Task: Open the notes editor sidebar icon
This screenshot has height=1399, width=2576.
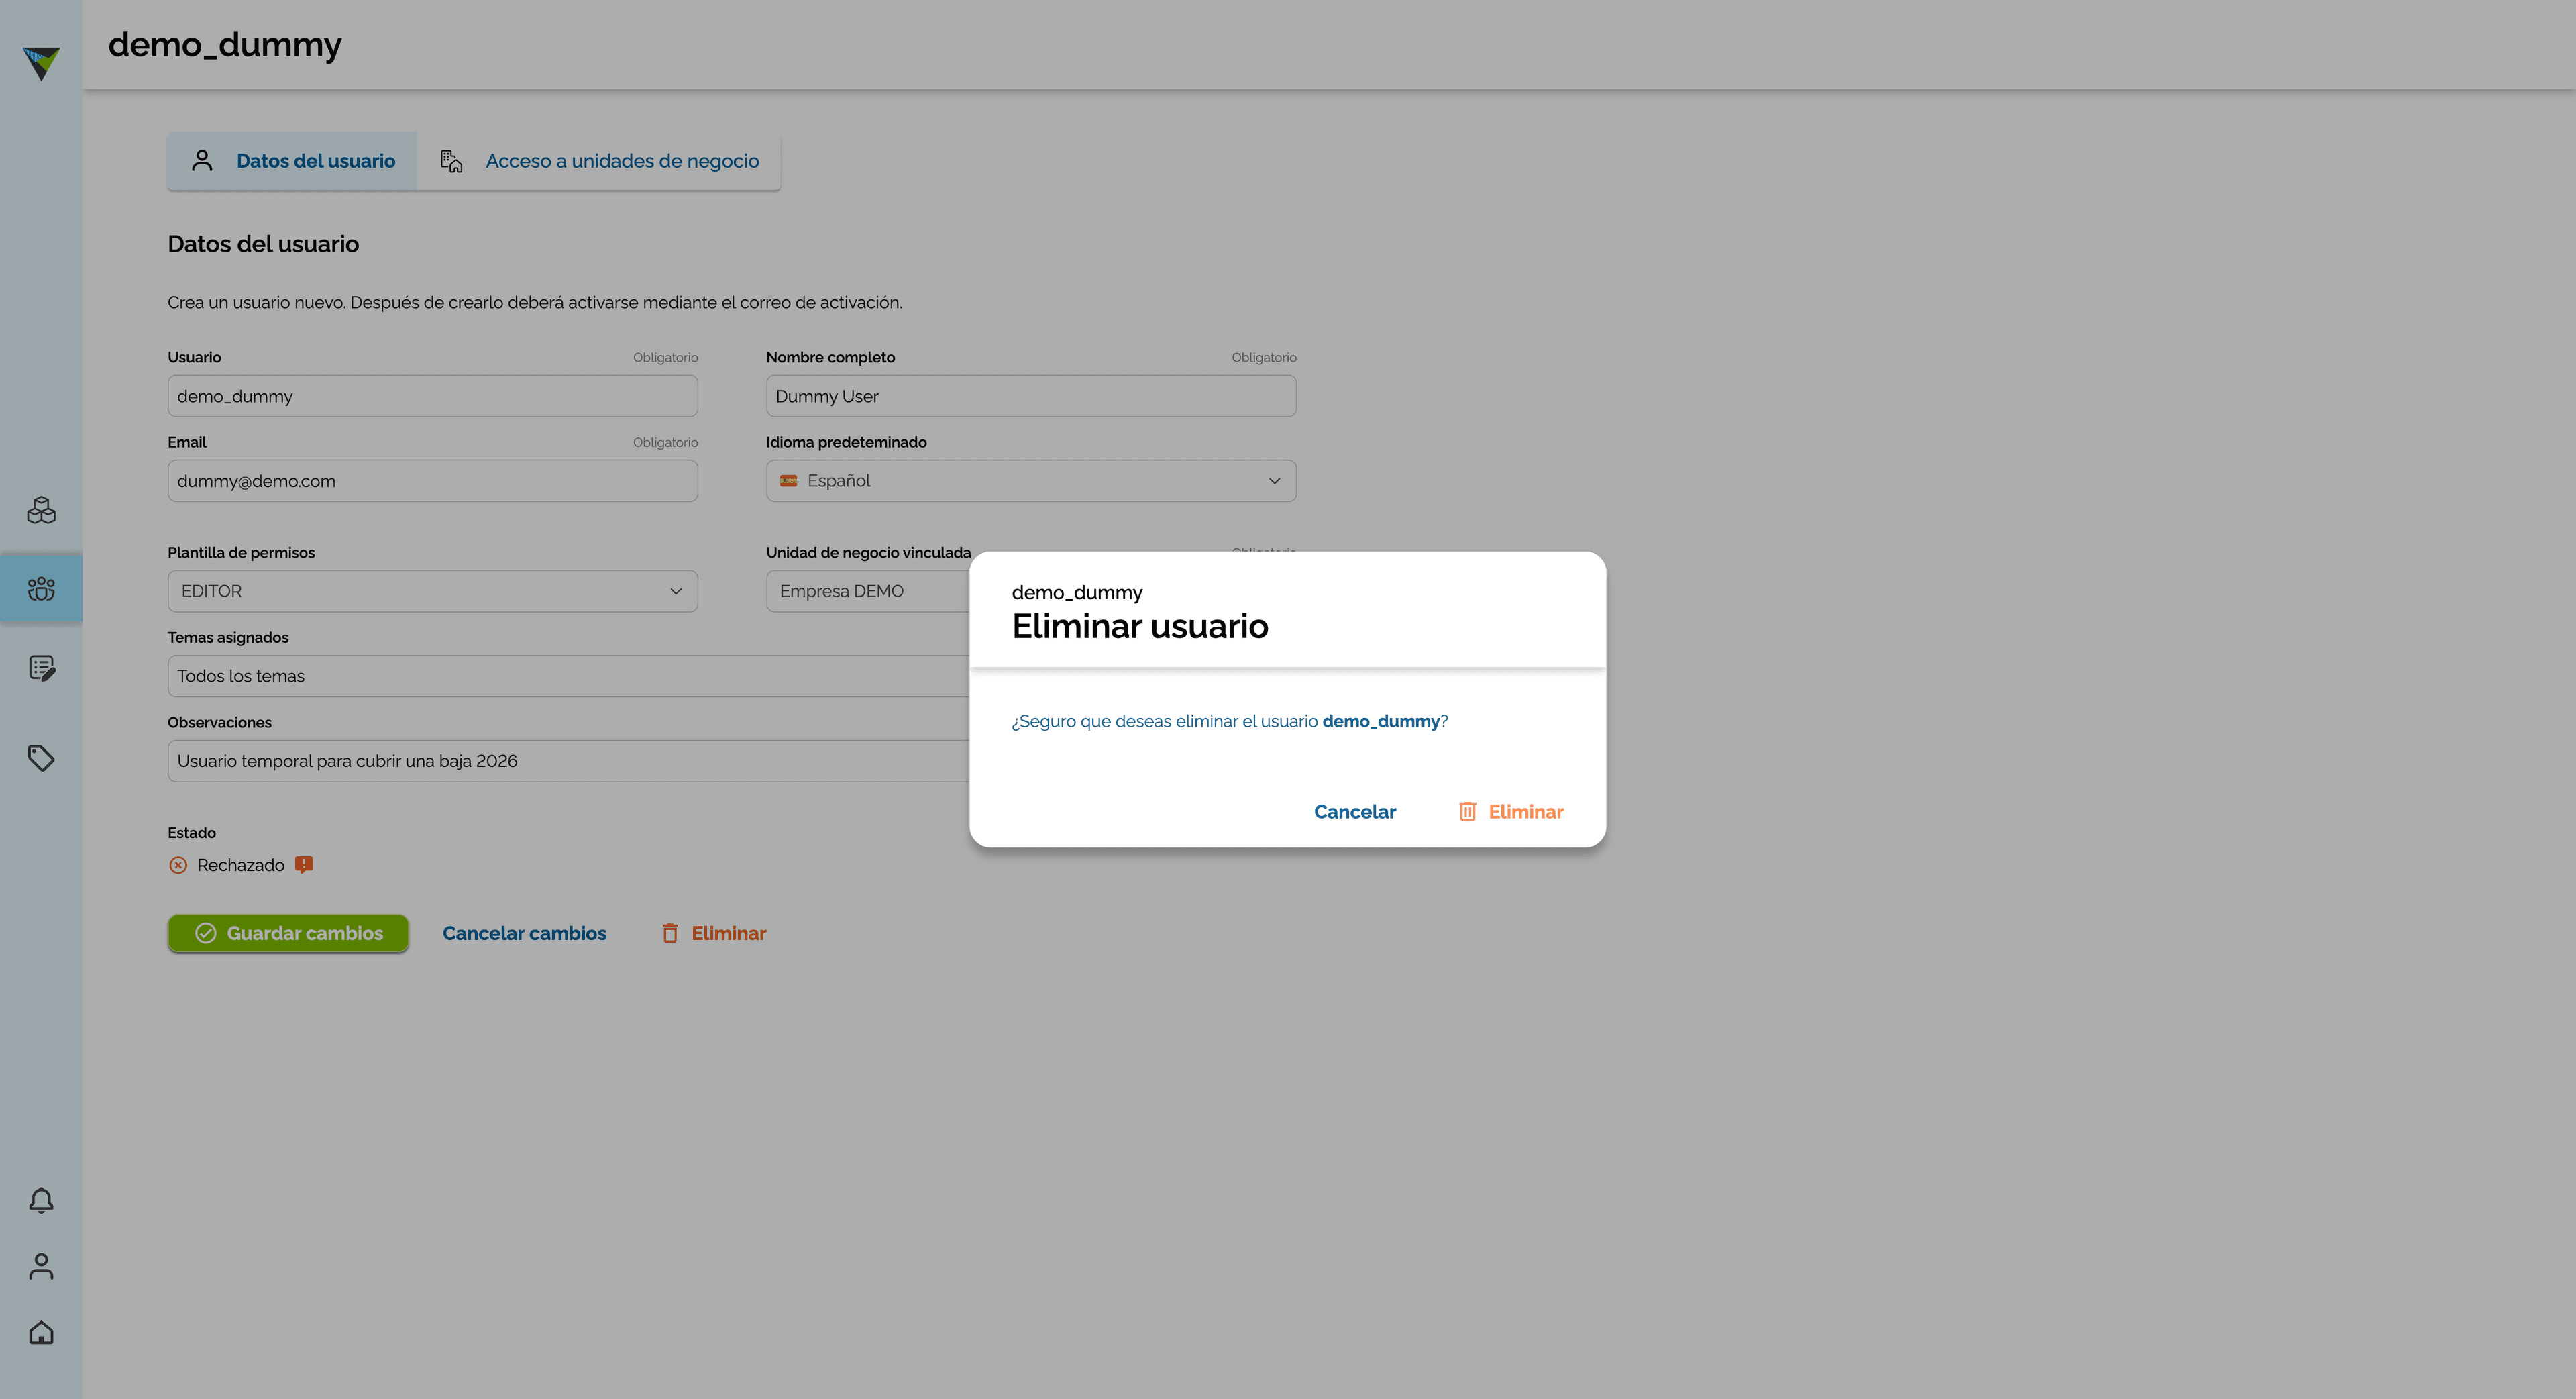Action: (41, 668)
